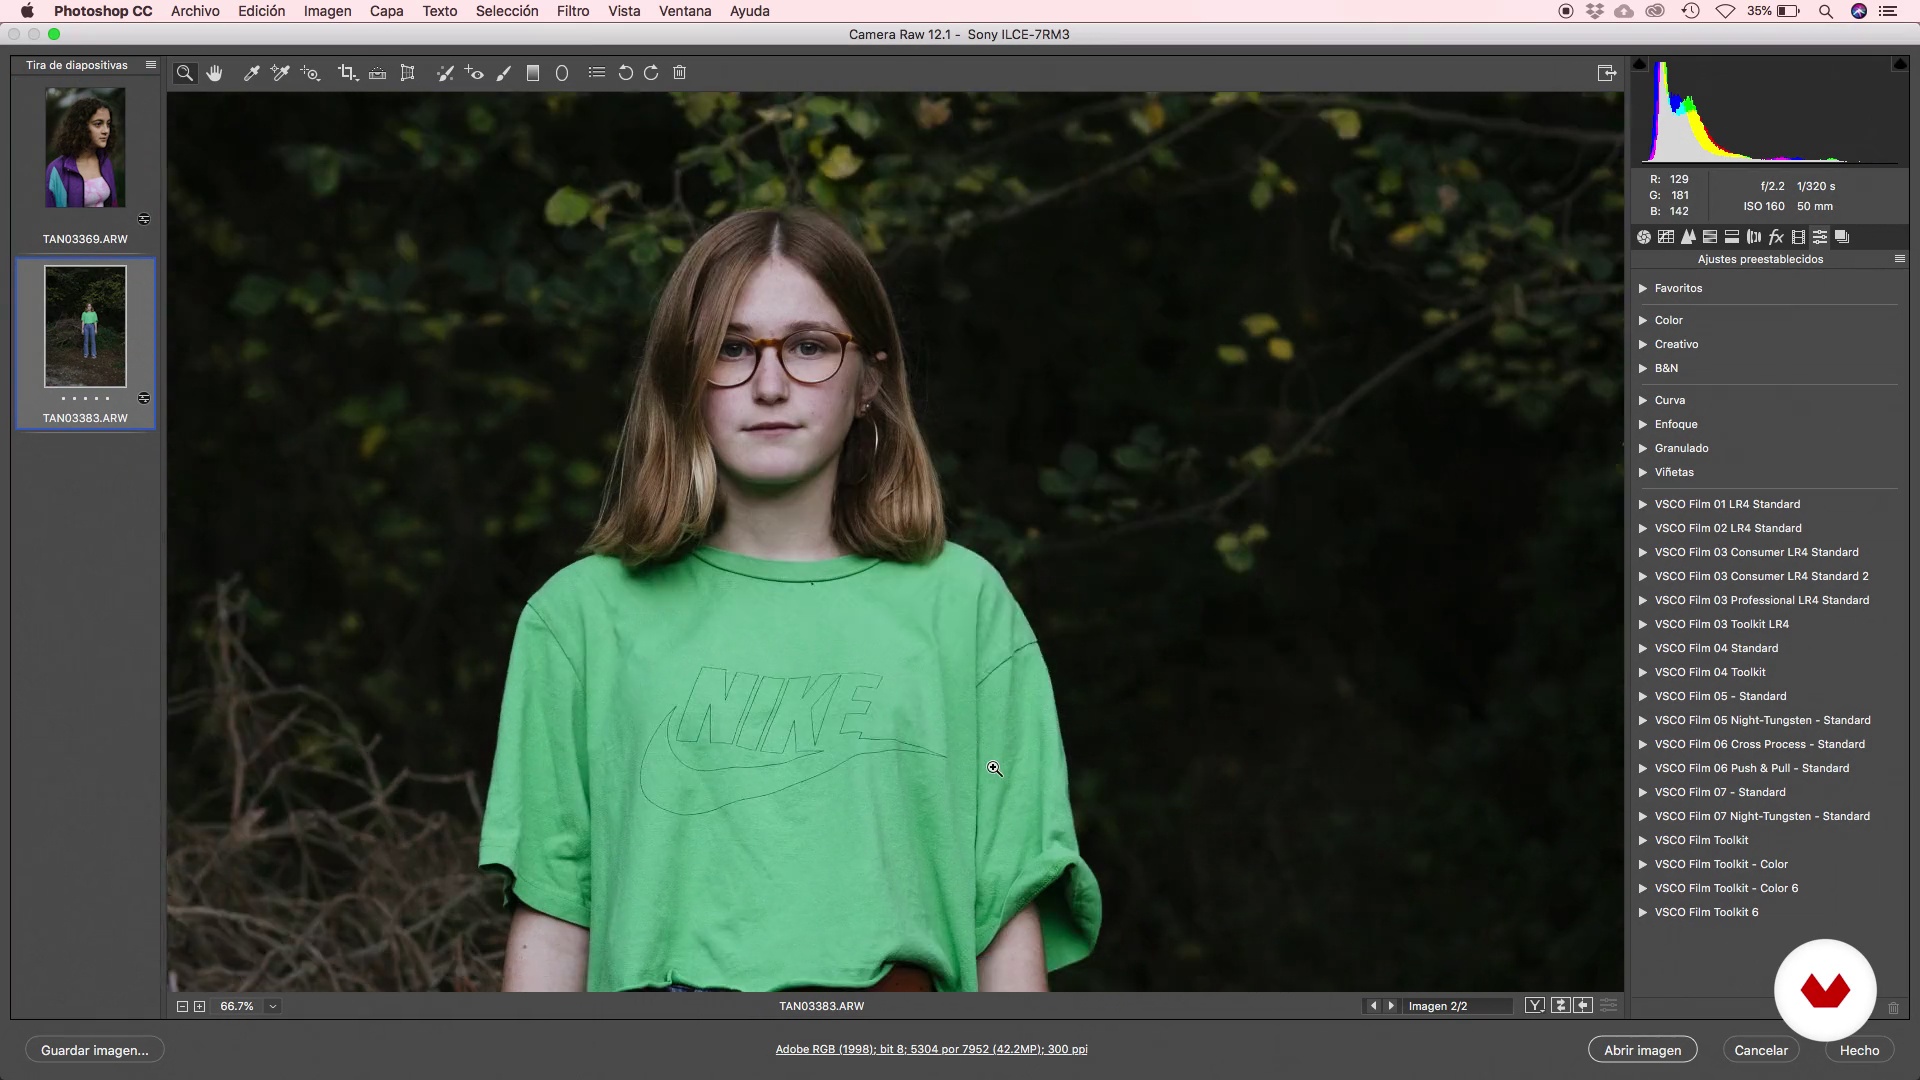Select the Zoom tool in Camera Raw toolbar
The image size is (1920, 1080).
(x=185, y=73)
